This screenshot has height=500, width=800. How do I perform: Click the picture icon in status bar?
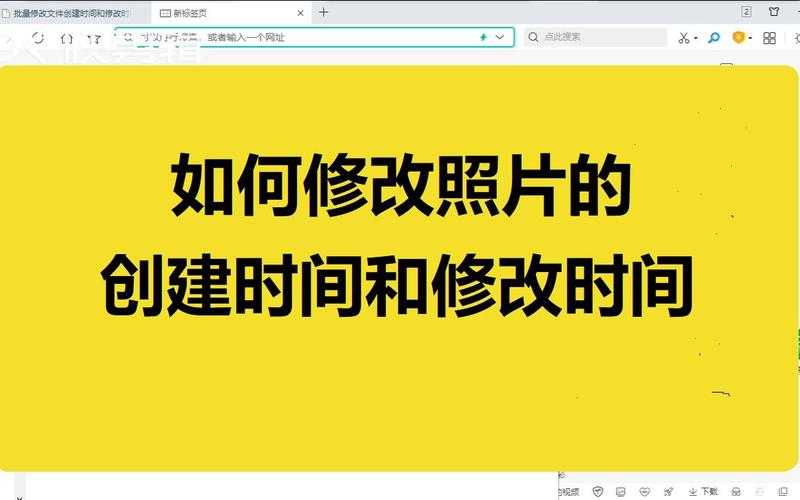pos(621,492)
